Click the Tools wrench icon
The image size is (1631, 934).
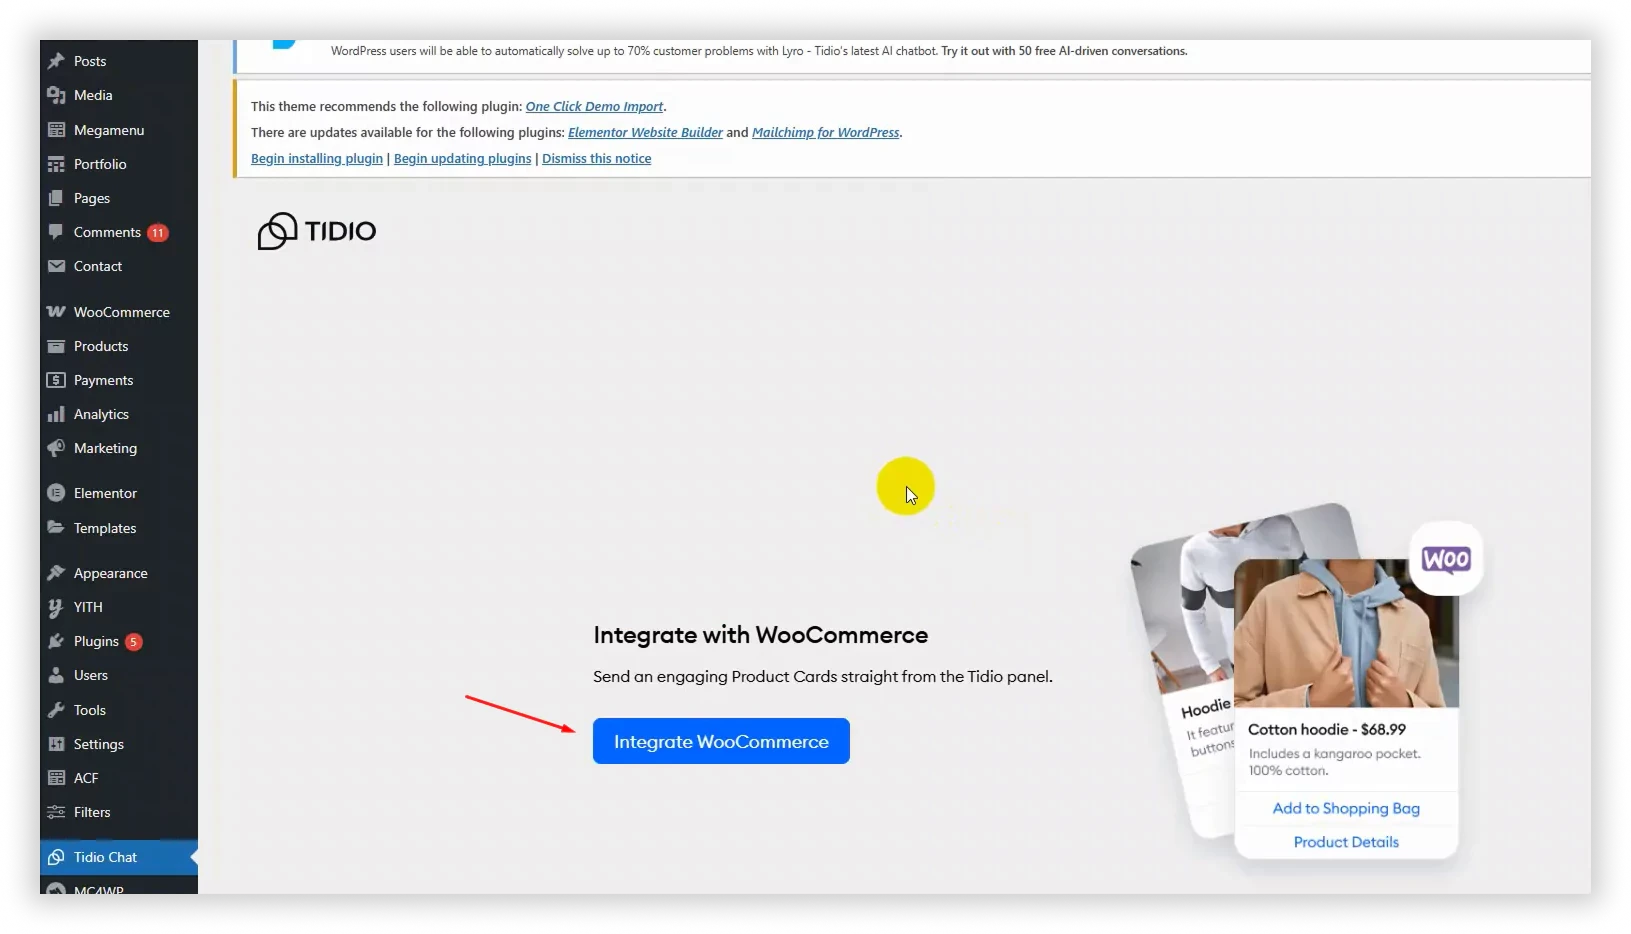[56, 710]
